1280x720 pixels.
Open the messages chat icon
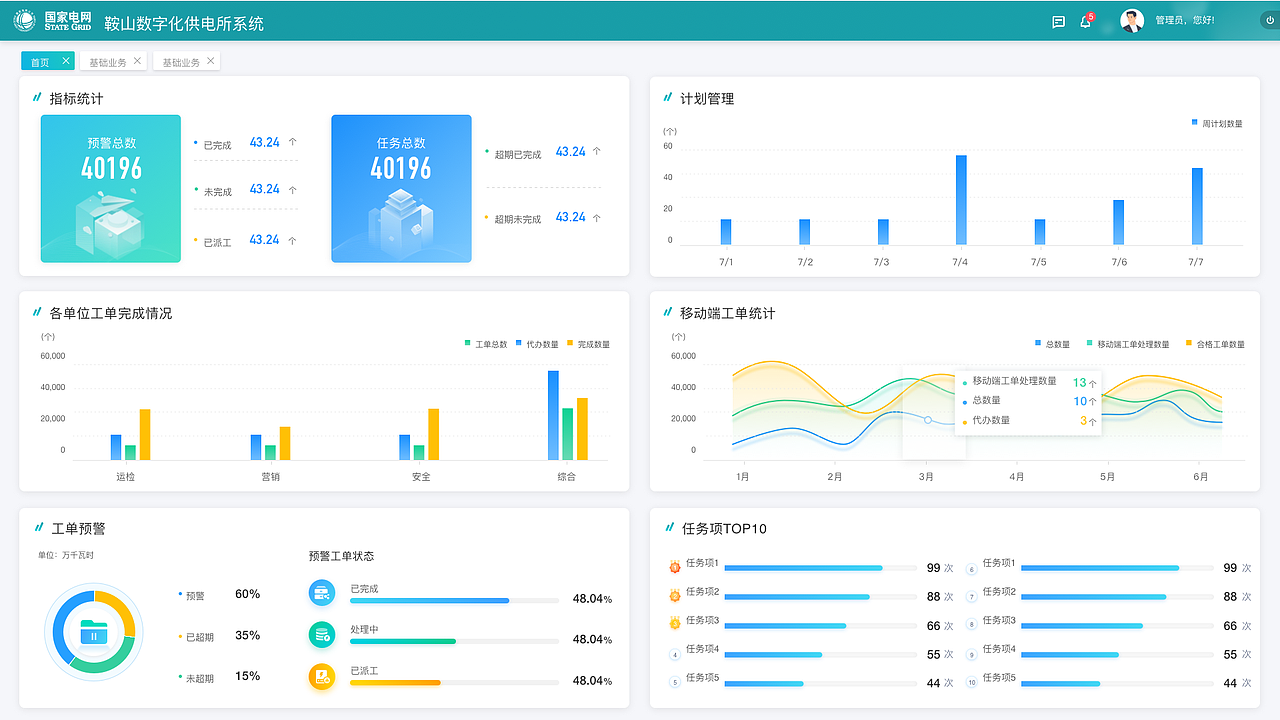point(1058,21)
